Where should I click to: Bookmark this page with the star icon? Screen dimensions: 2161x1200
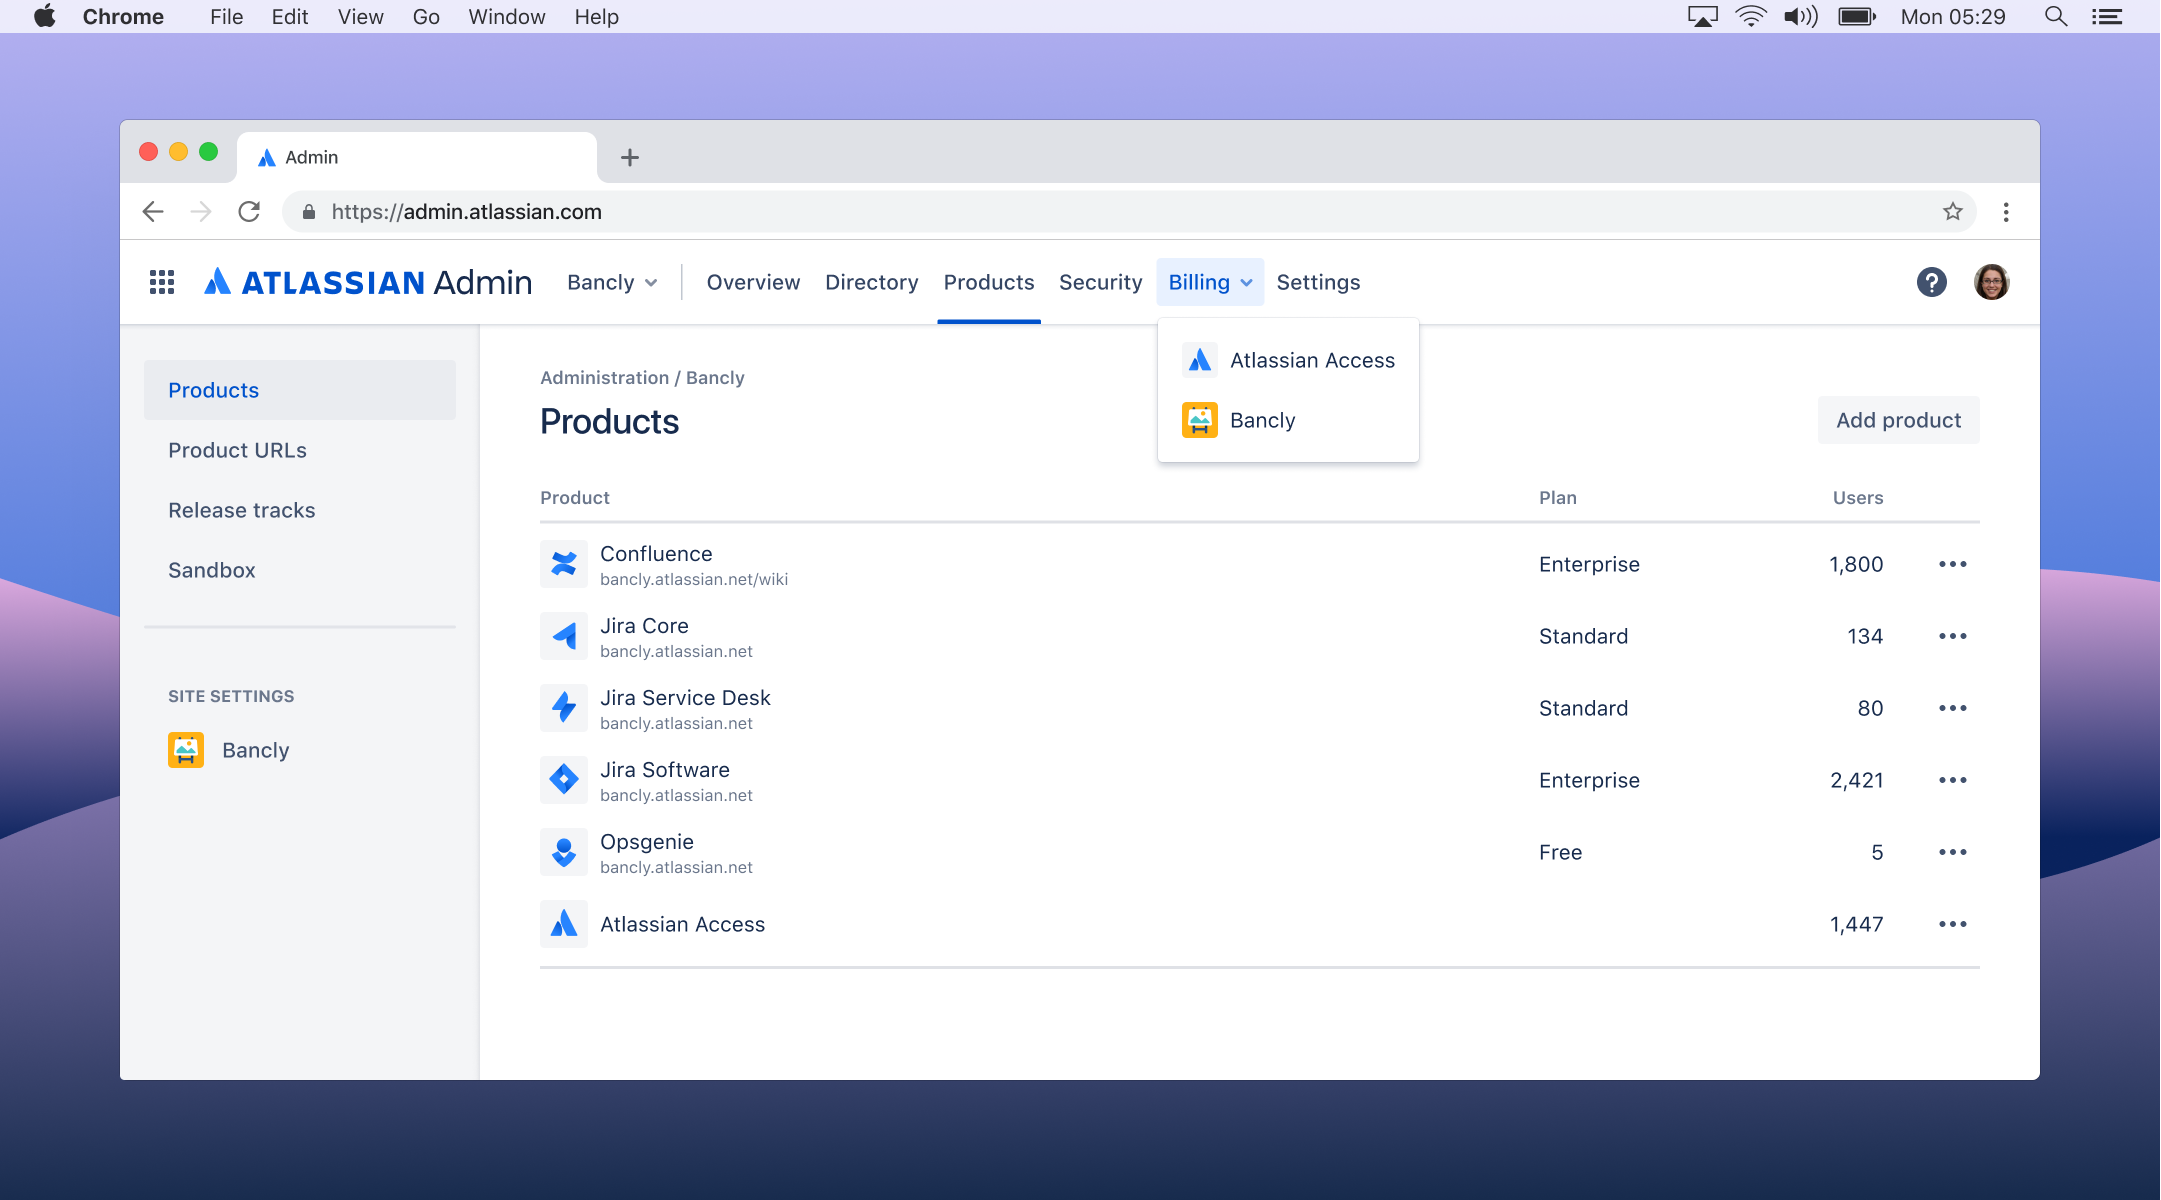[x=1952, y=212]
